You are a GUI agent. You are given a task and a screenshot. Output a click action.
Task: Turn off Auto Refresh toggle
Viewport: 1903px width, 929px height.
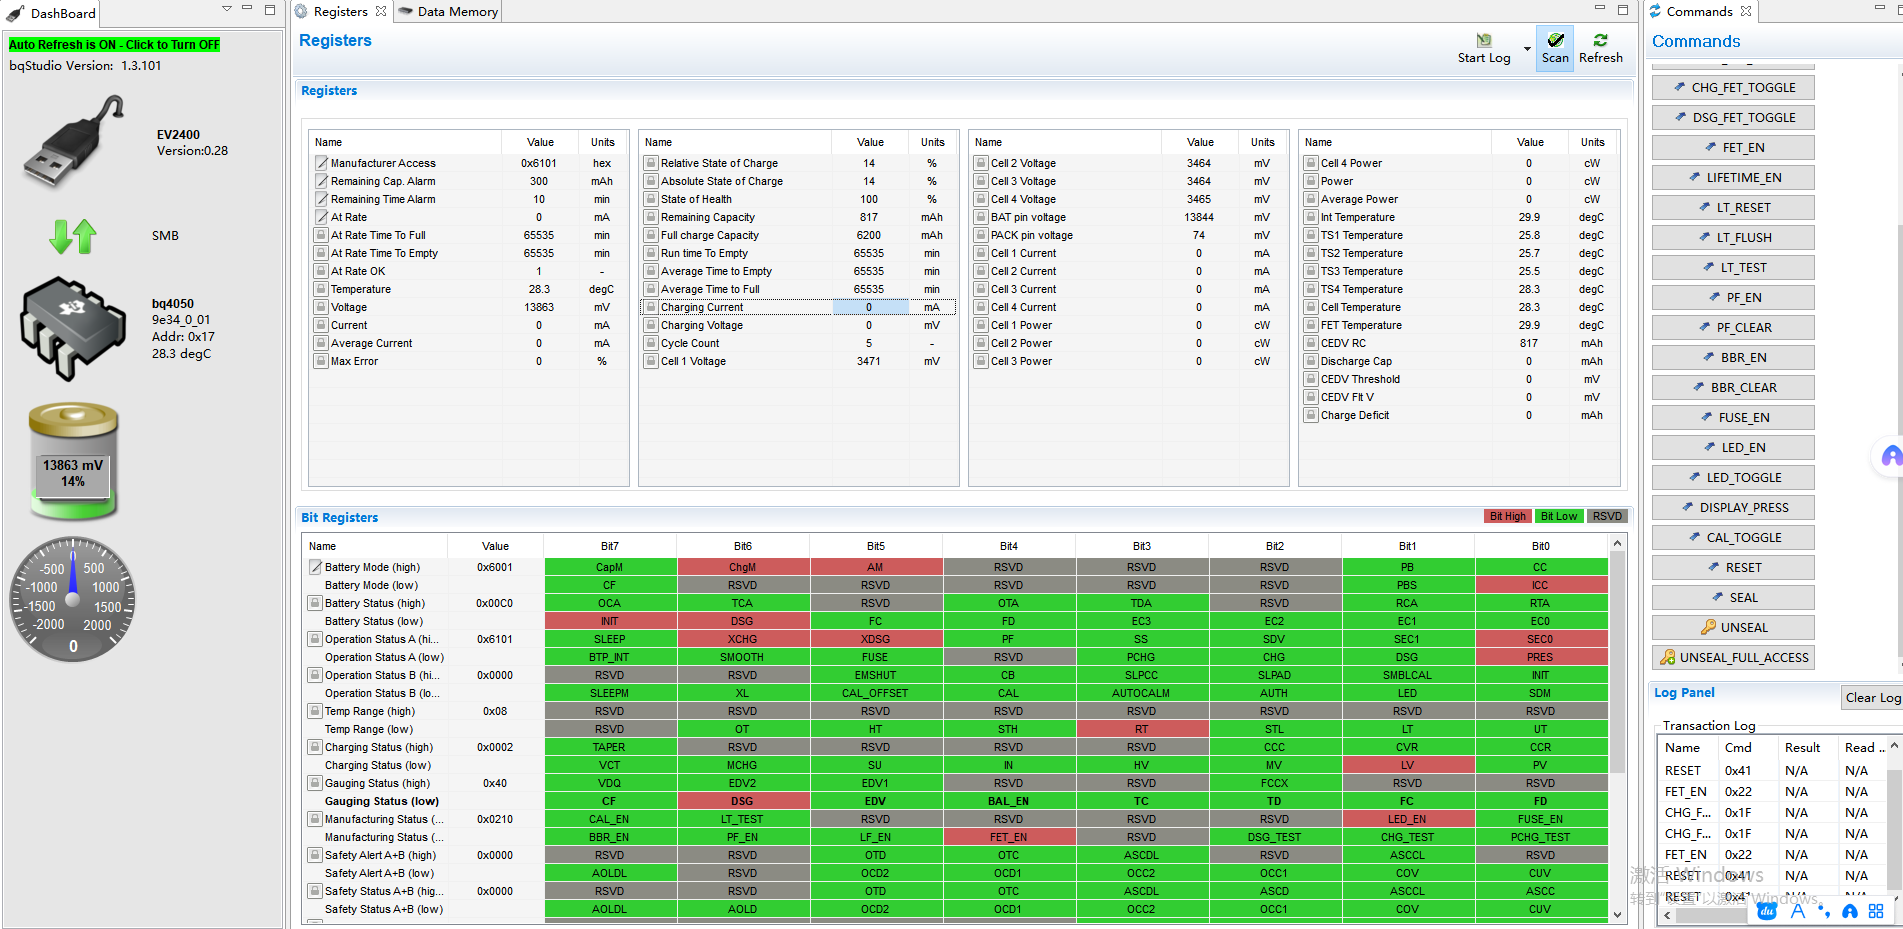click(114, 45)
